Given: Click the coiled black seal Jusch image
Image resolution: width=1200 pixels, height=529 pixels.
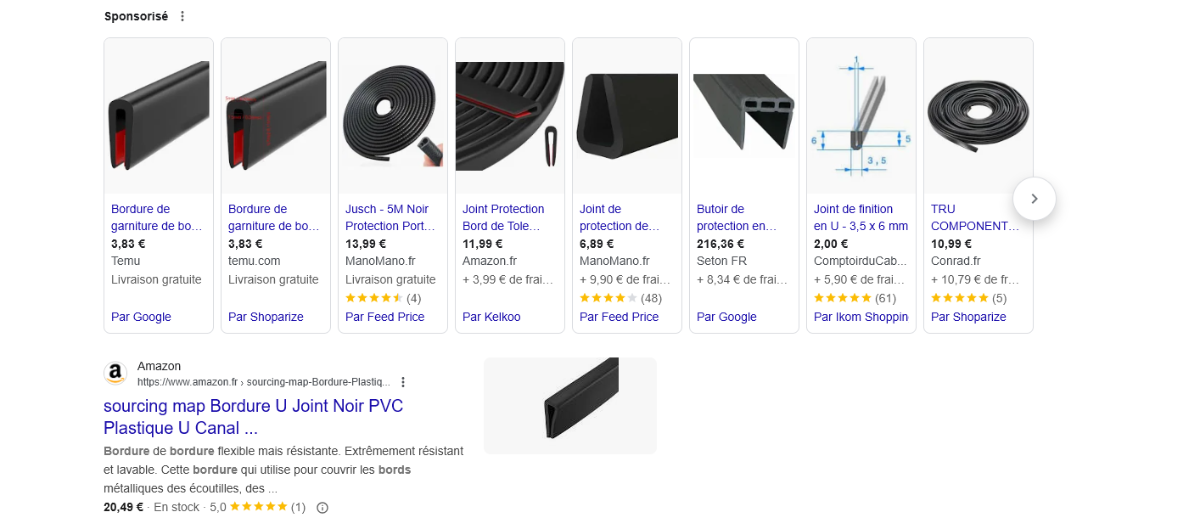Looking at the screenshot, I should (393, 116).
